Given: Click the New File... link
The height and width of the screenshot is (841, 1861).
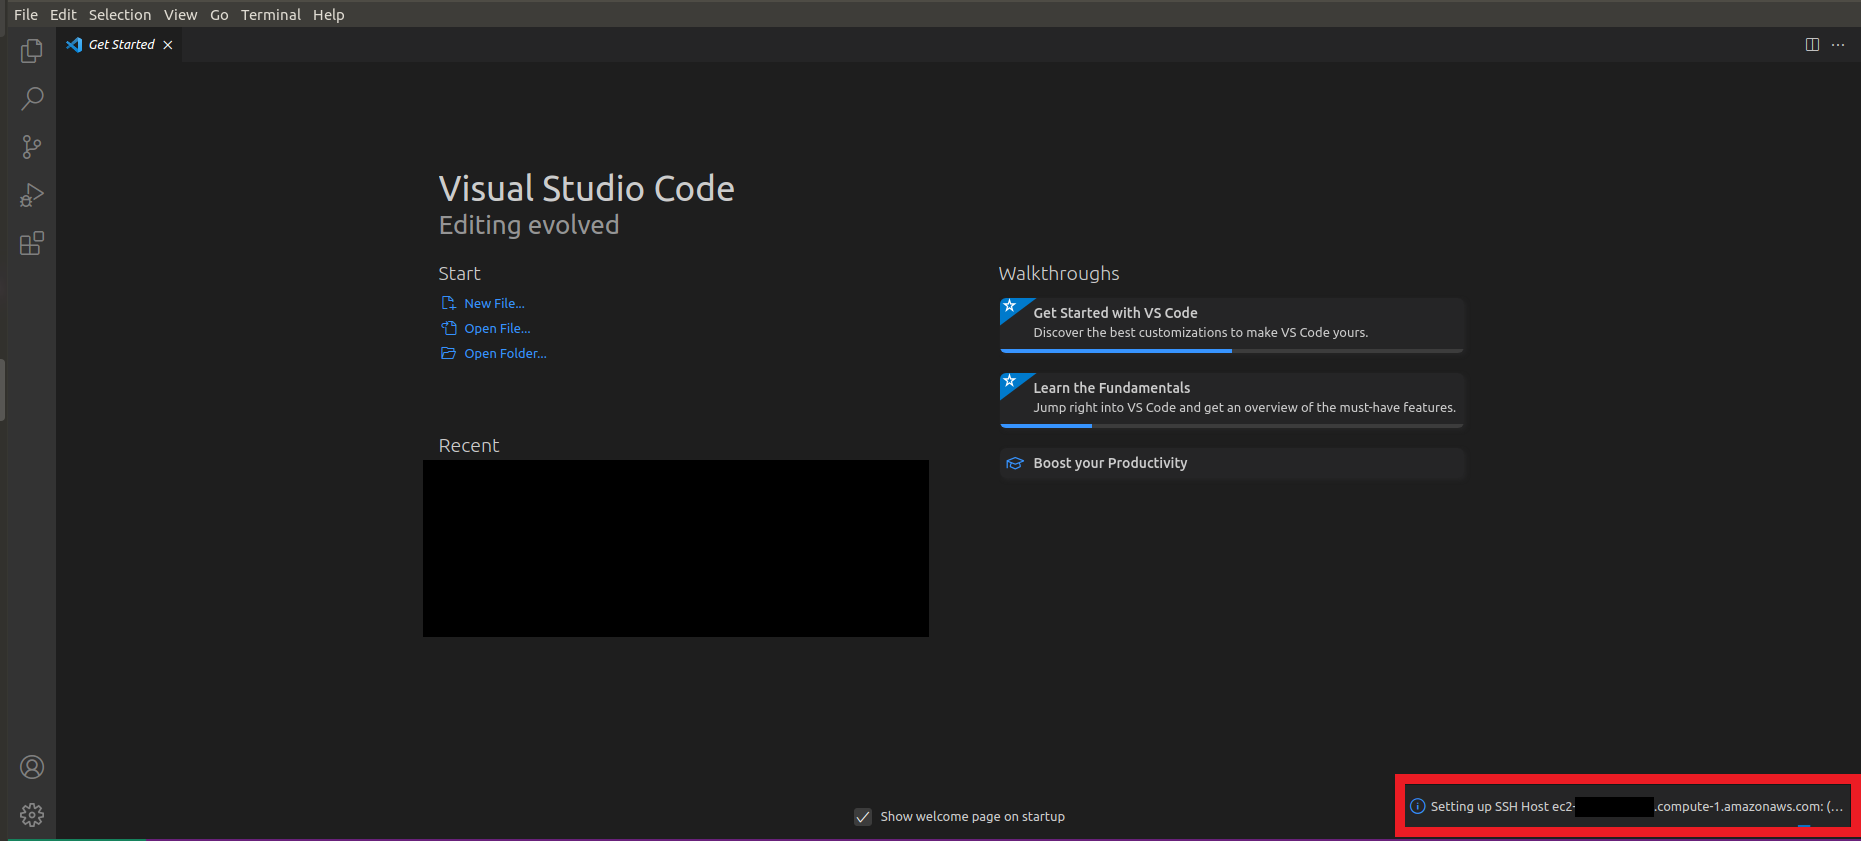Looking at the screenshot, I should [494, 303].
